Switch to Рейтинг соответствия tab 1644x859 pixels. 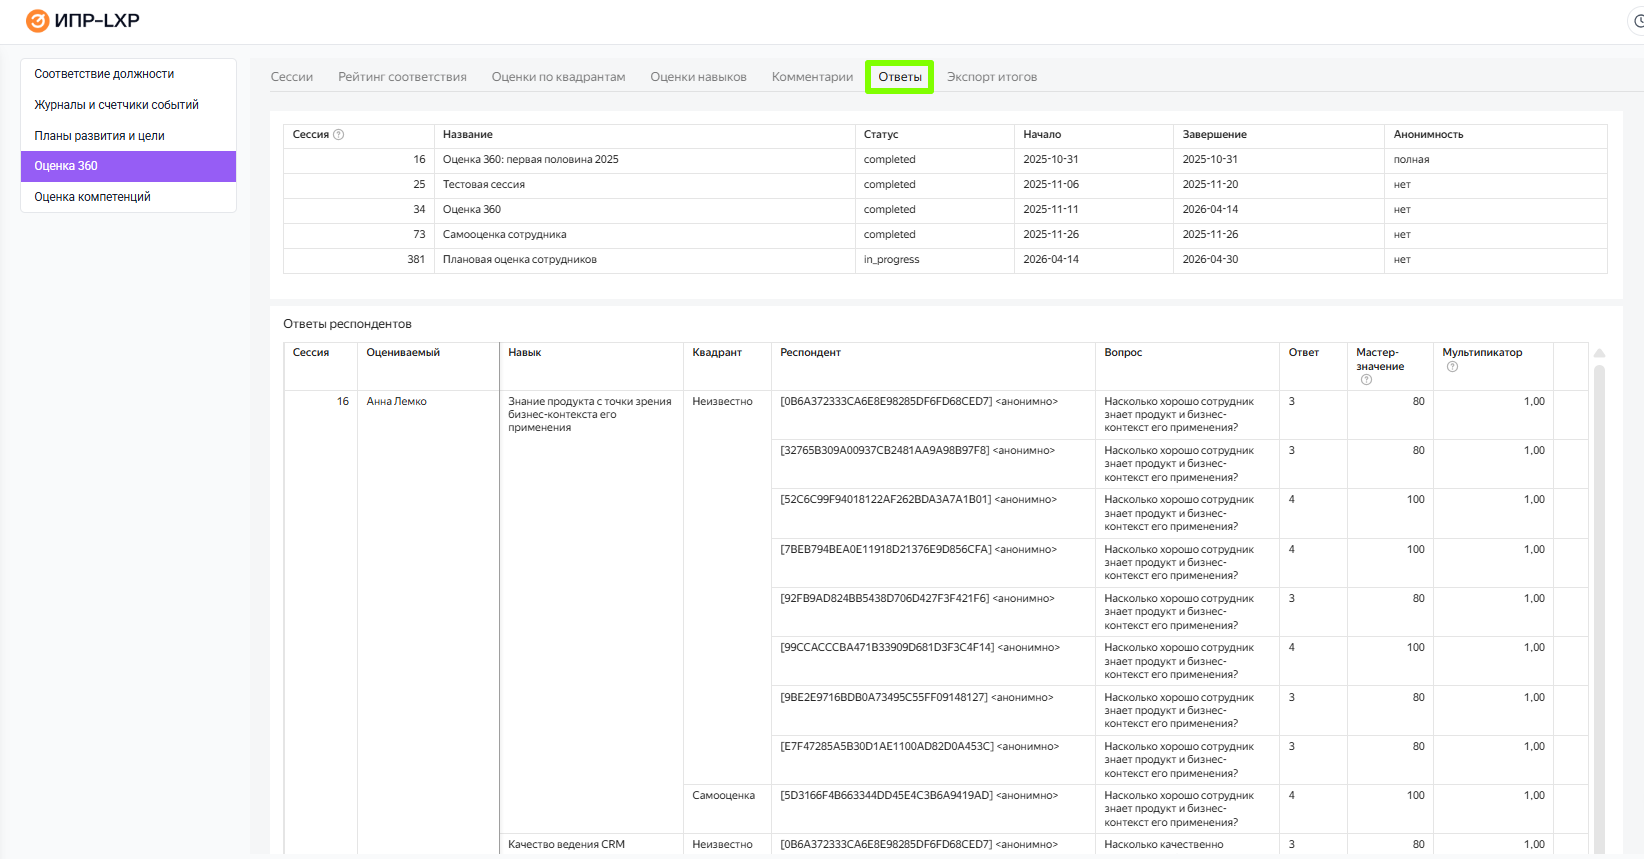click(402, 77)
